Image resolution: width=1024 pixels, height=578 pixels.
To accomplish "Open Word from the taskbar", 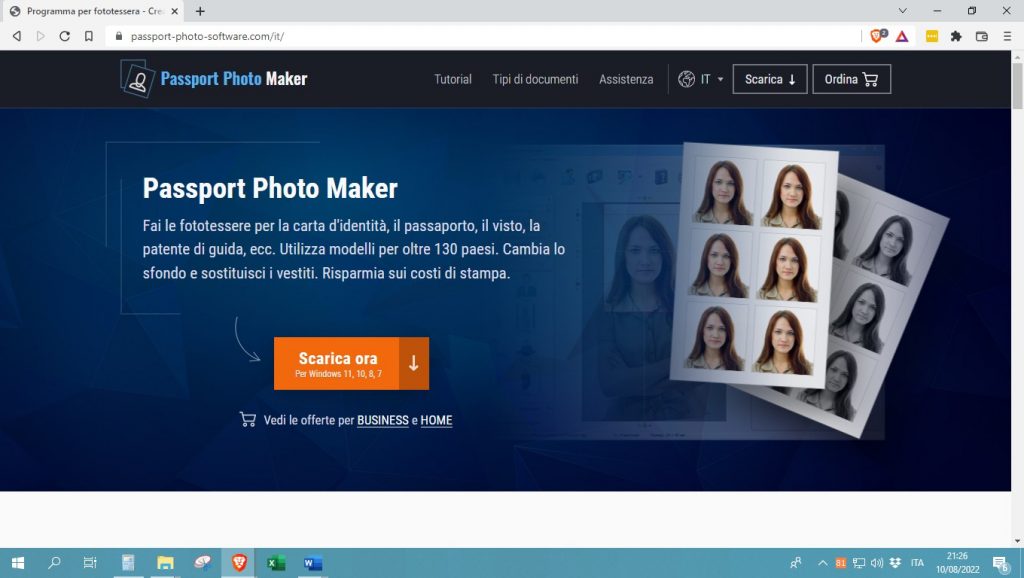I will tap(311, 563).
